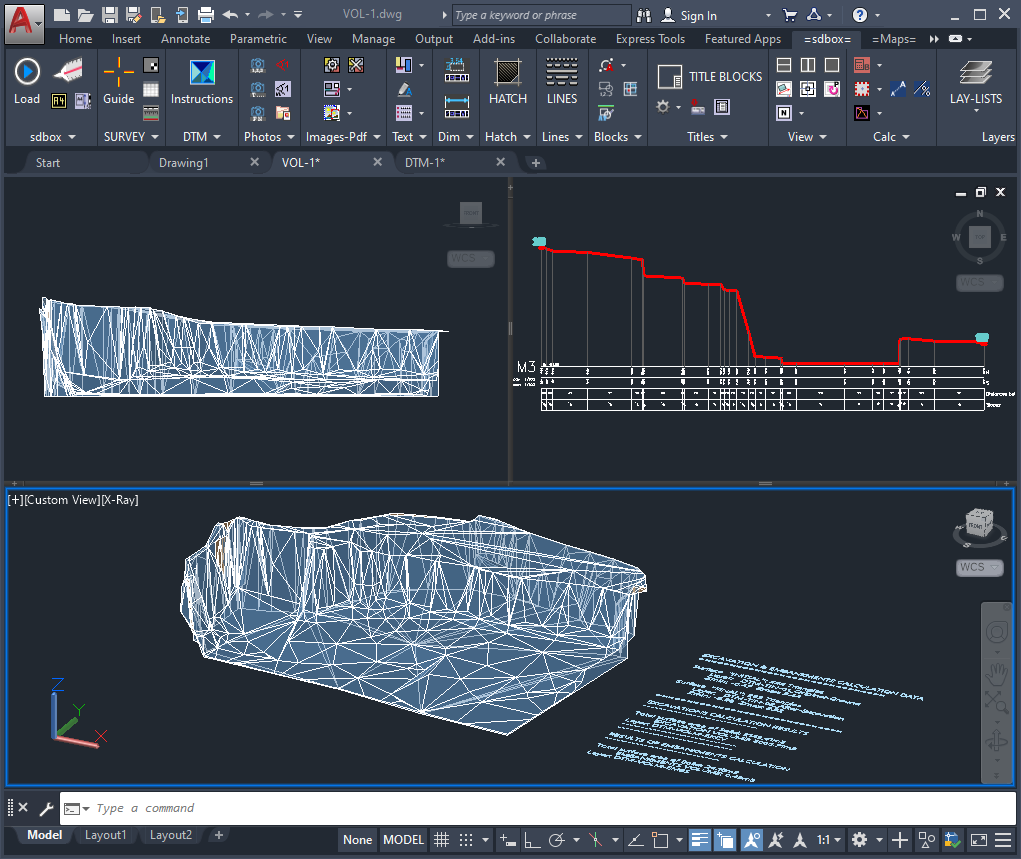Click the TITLE BLOCKS sheet icon
The image size is (1021, 859).
click(x=669, y=77)
